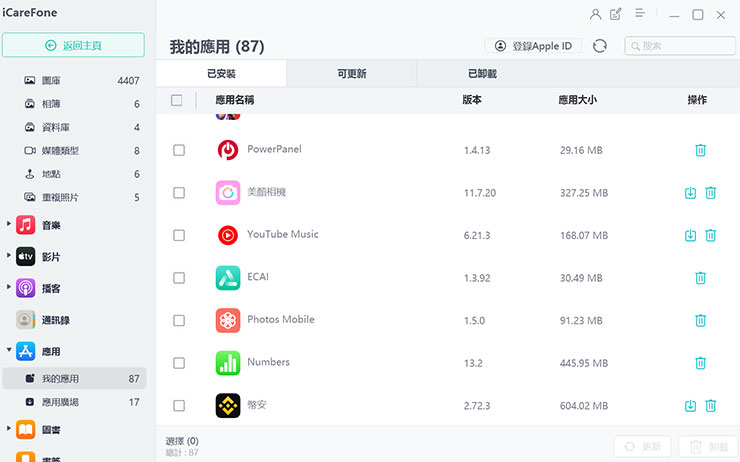The height and width of the screenshot is (462, 740).
Task: Click the 445.95 MB size value
Action: point(584,363)
